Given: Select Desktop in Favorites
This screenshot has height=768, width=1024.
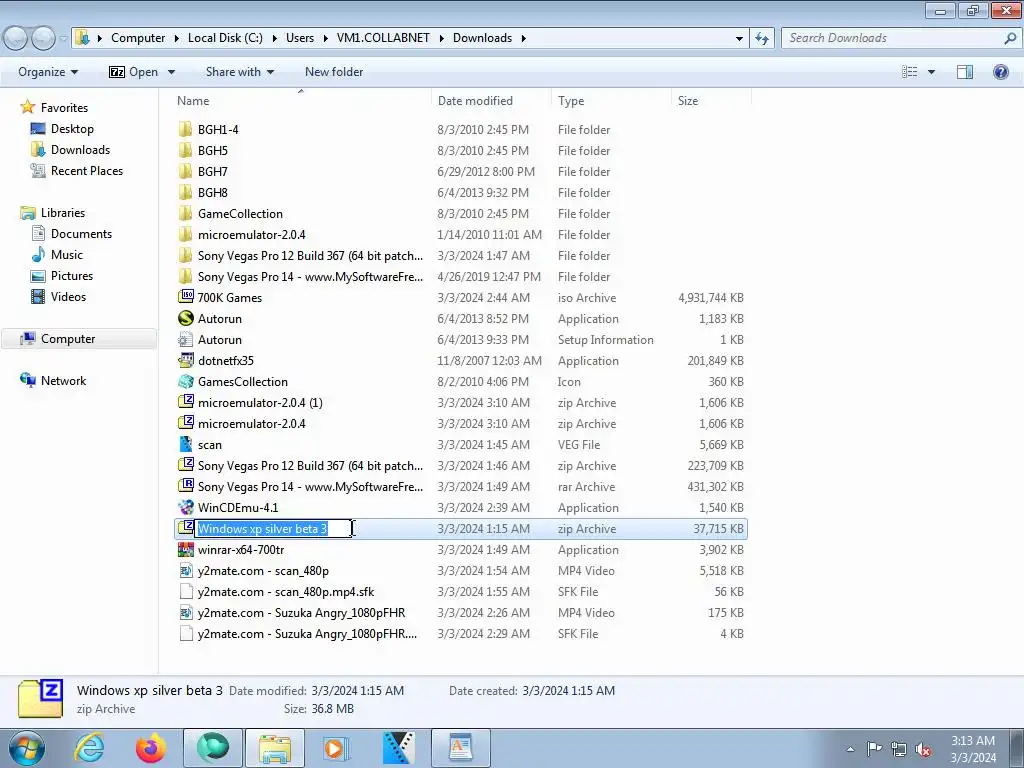Looking at the screenshot, I should coord(72,129).
